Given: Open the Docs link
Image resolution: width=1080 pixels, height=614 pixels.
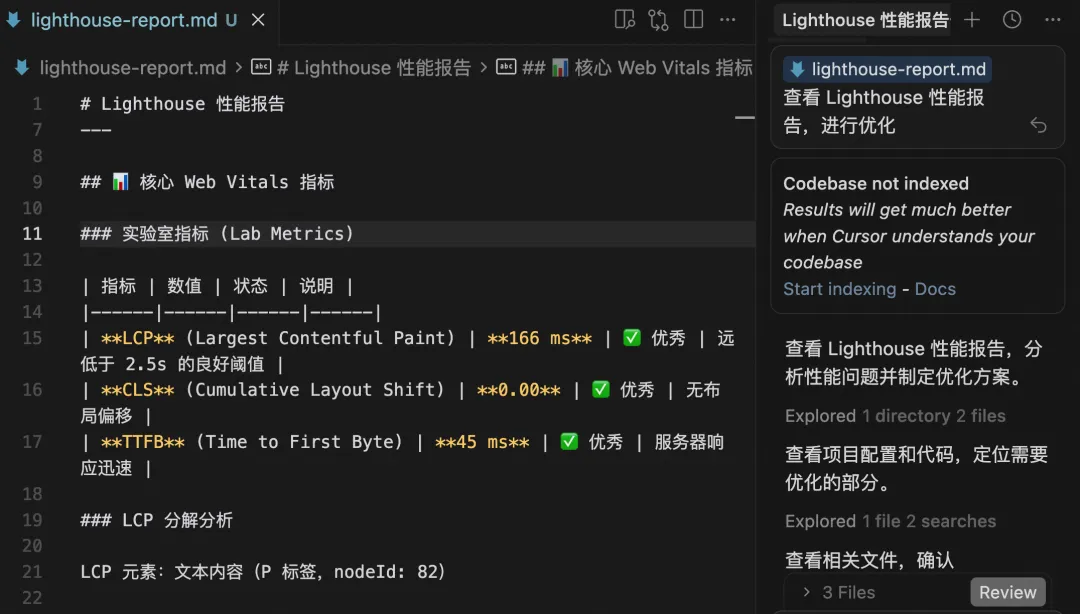Looking at the screenshot, I should pyautogui.click(x=935, y=289).
